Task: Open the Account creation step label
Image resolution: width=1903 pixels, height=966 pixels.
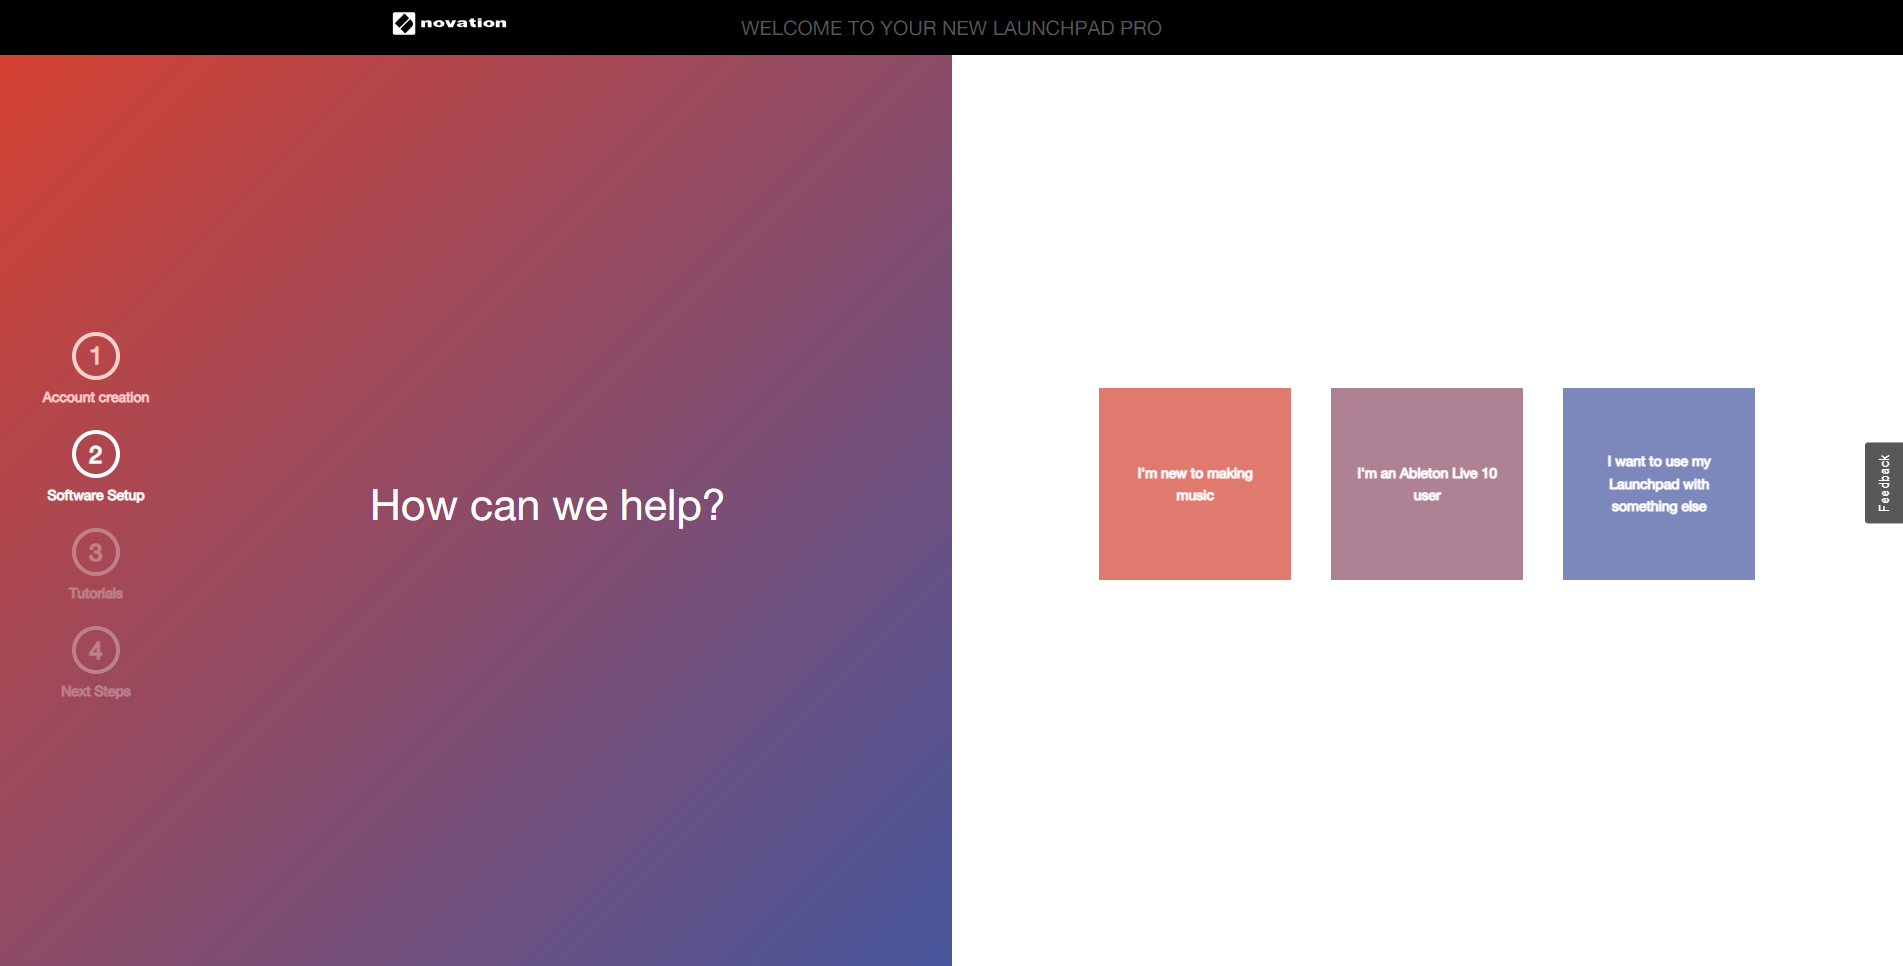Action: [x=96, y=397]
